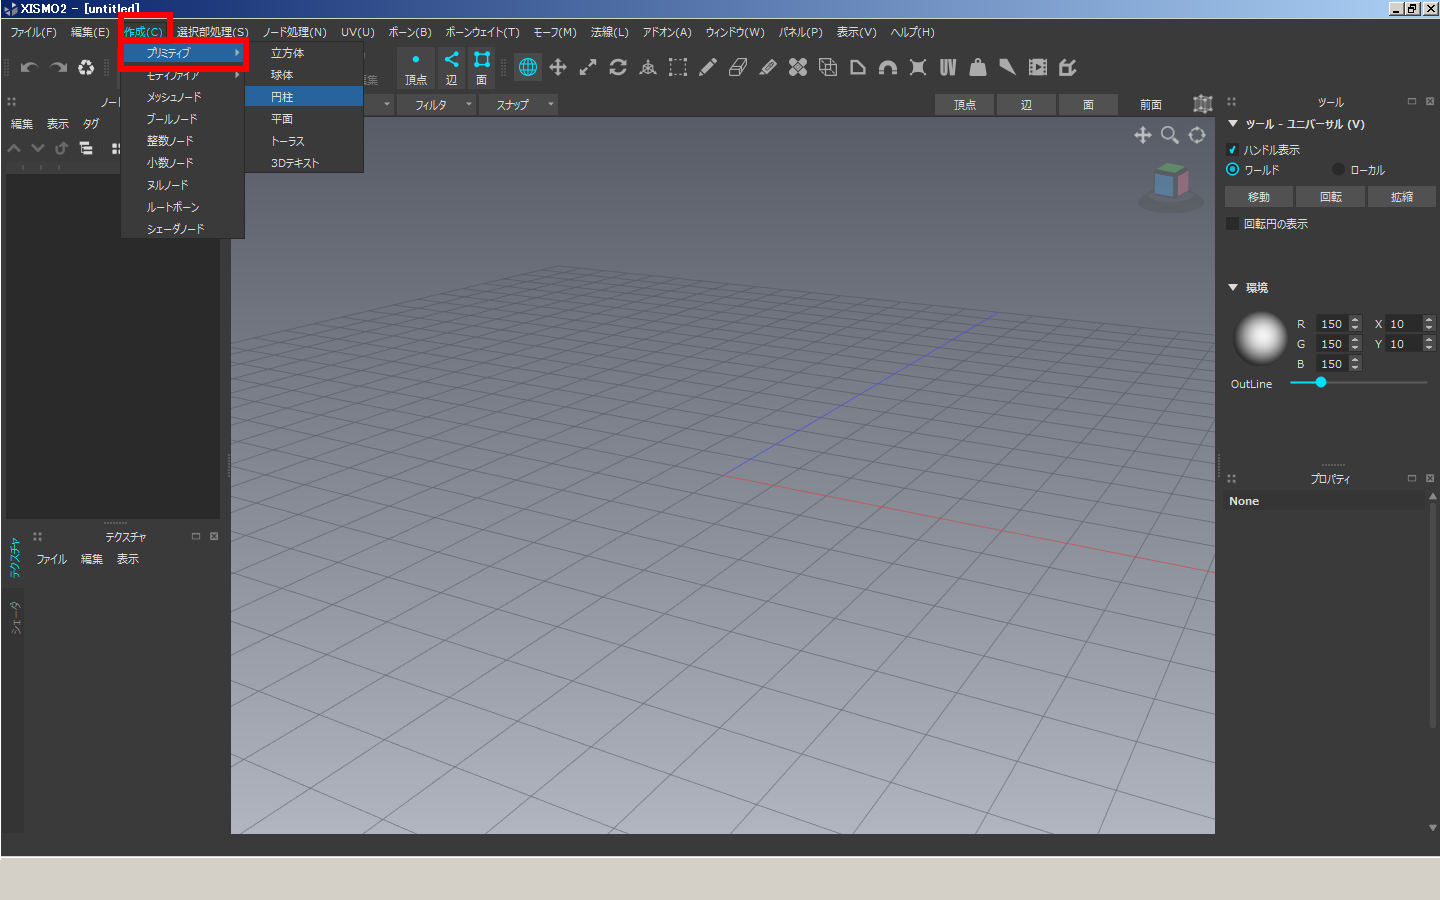The width and height of the screenshot is (1440, 900).
Task: Click the 回転 button
Action: (1331, 197)
